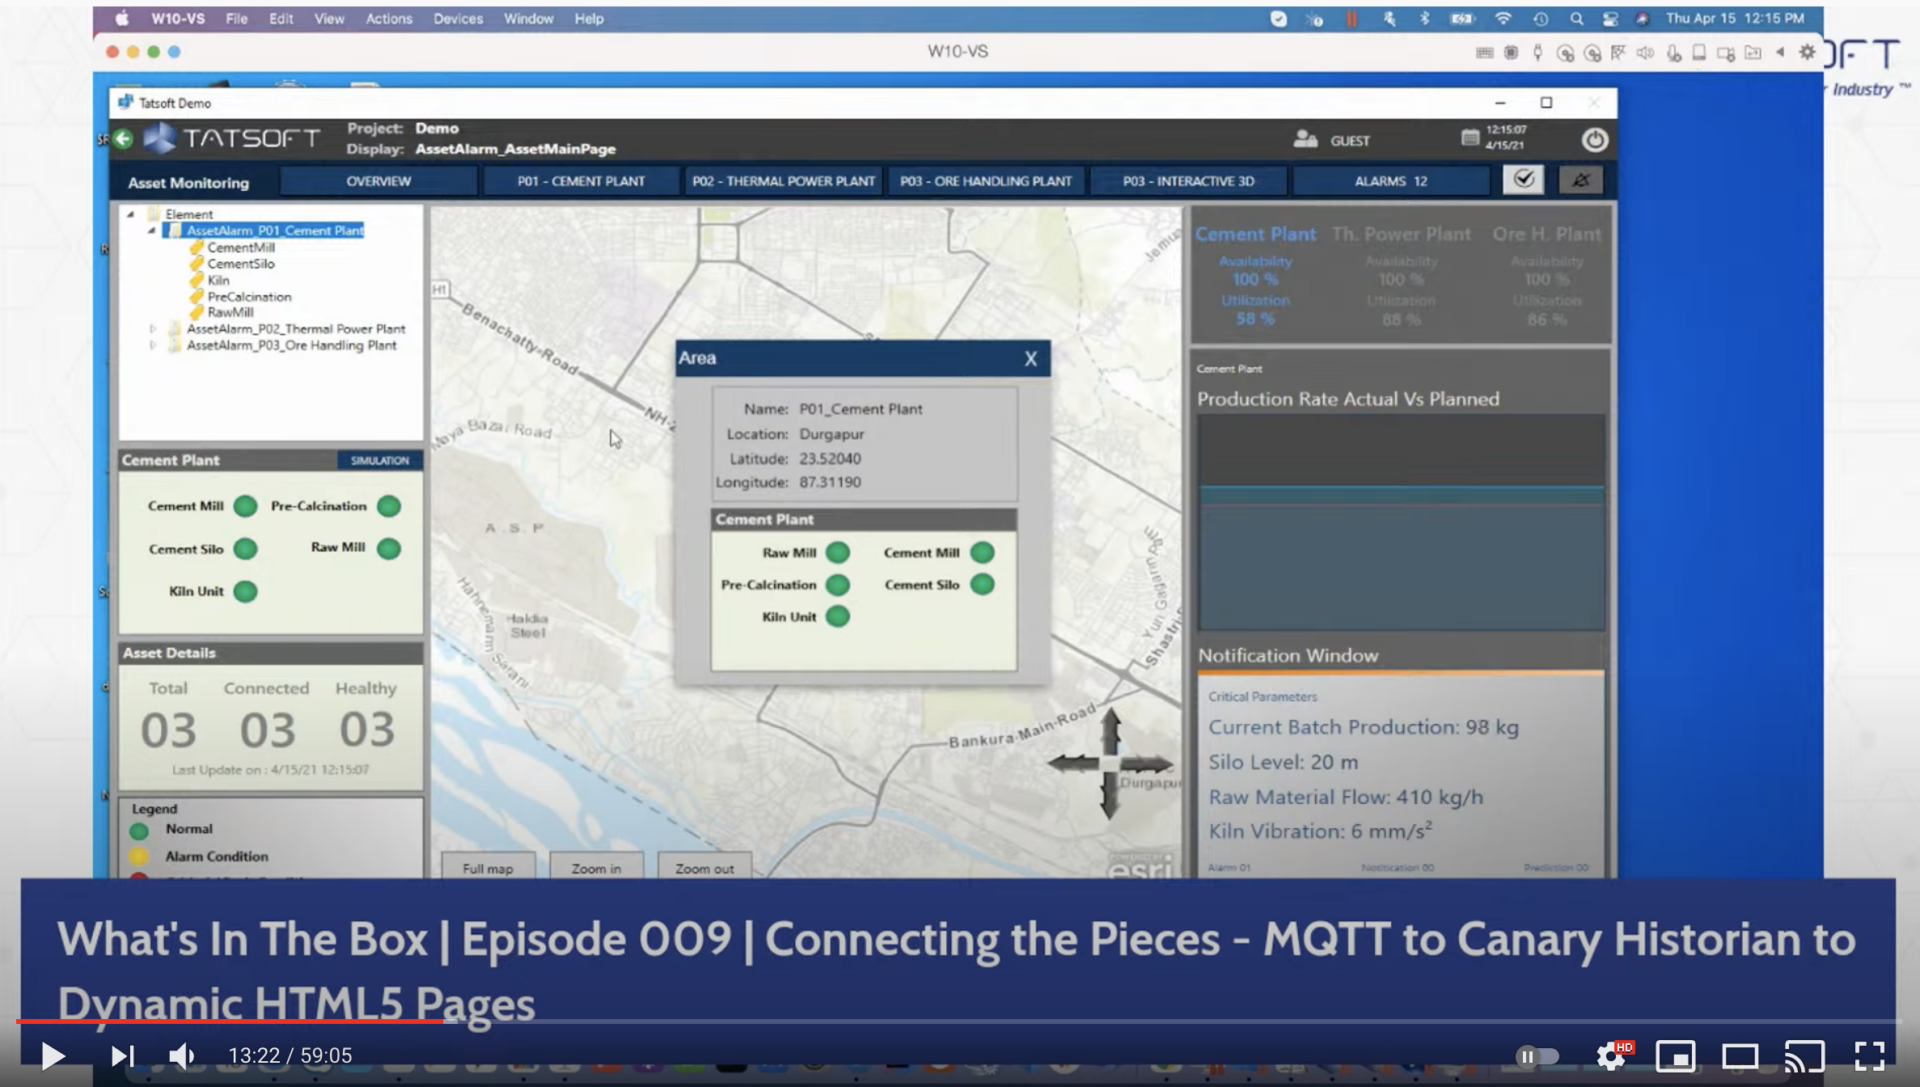Enable miniplayer mode in YouTube controls
1920x1087 pixels.
1675,1056
